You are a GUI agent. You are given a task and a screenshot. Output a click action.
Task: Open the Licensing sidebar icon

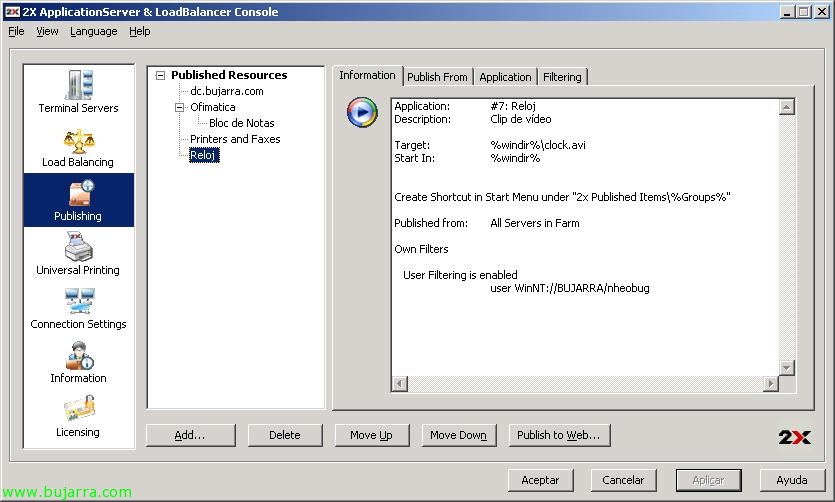tap(79, 409)
